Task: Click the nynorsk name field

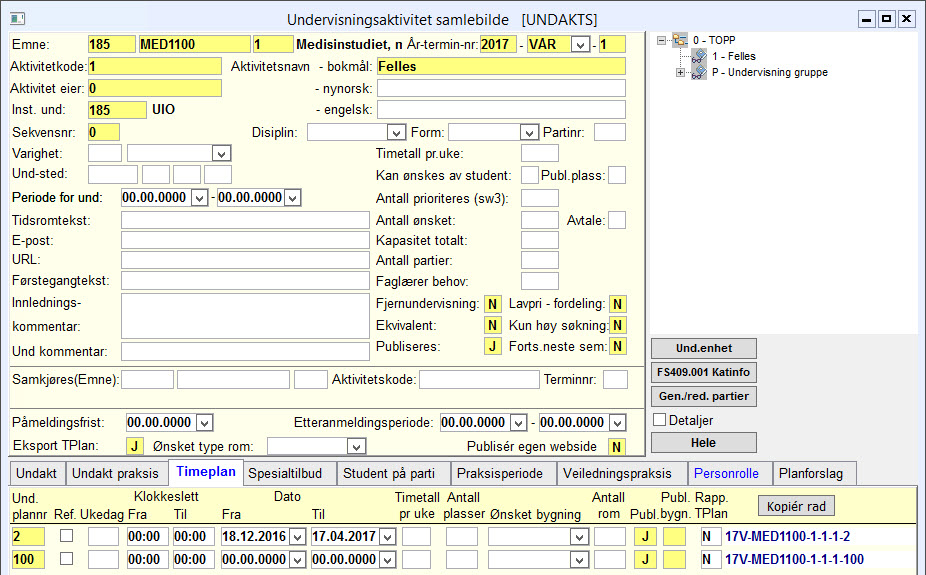Action: click(x=501, y=89)
